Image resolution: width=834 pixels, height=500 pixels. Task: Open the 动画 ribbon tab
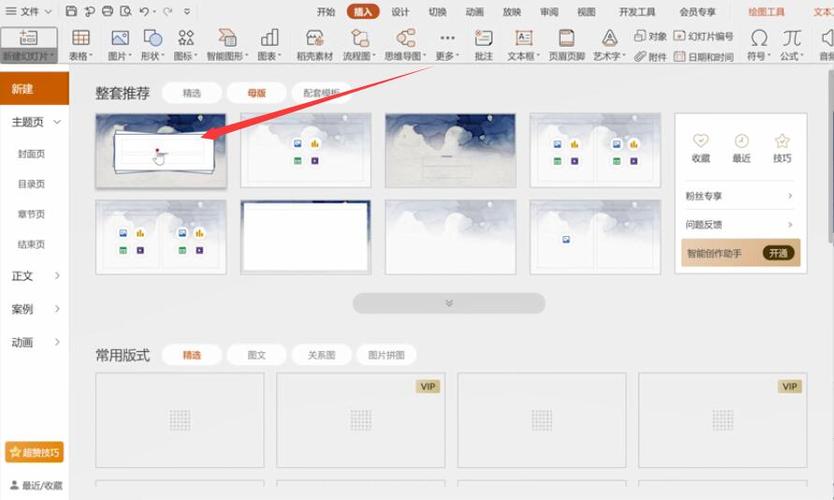point(475,12)
